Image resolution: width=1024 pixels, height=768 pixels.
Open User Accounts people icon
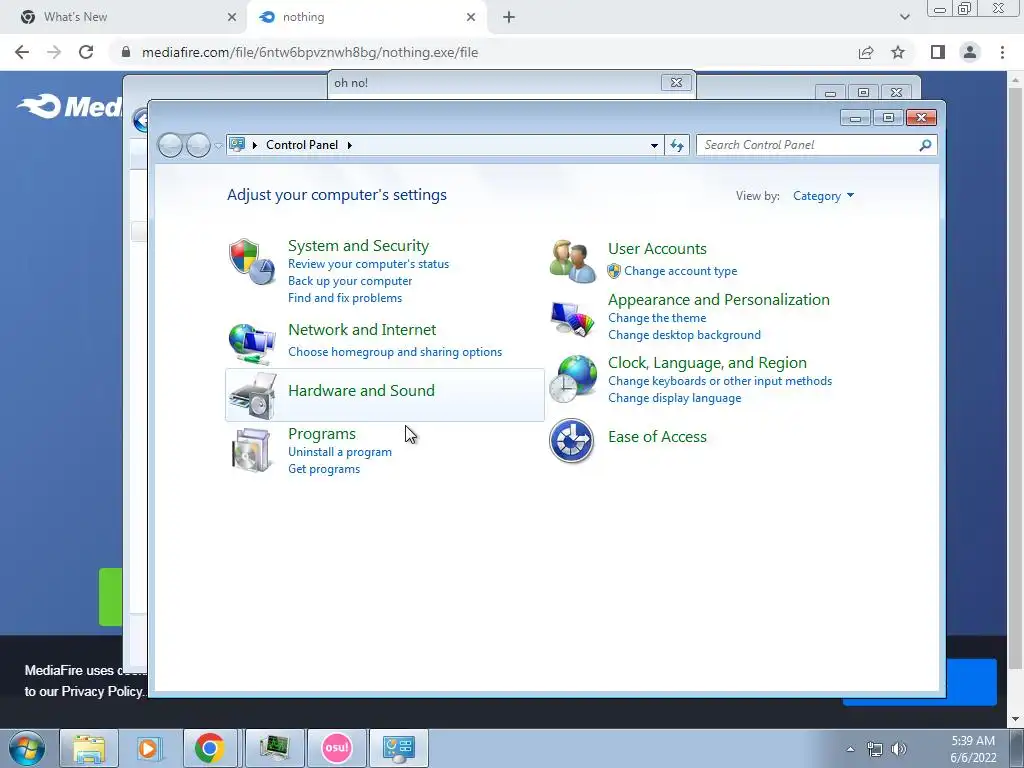point(572,261)
